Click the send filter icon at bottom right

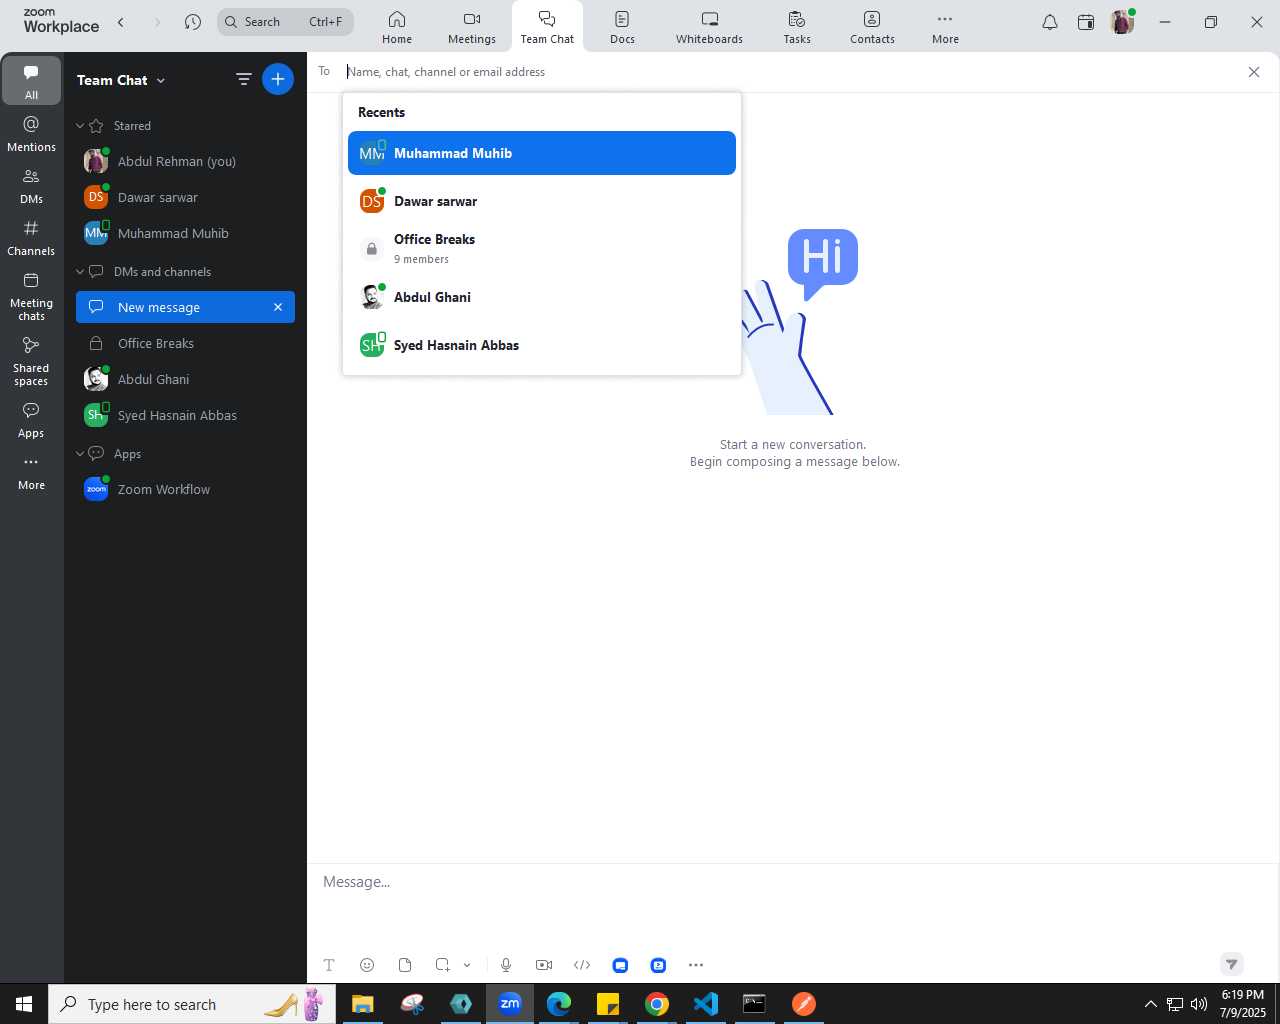click(1232, 964)
